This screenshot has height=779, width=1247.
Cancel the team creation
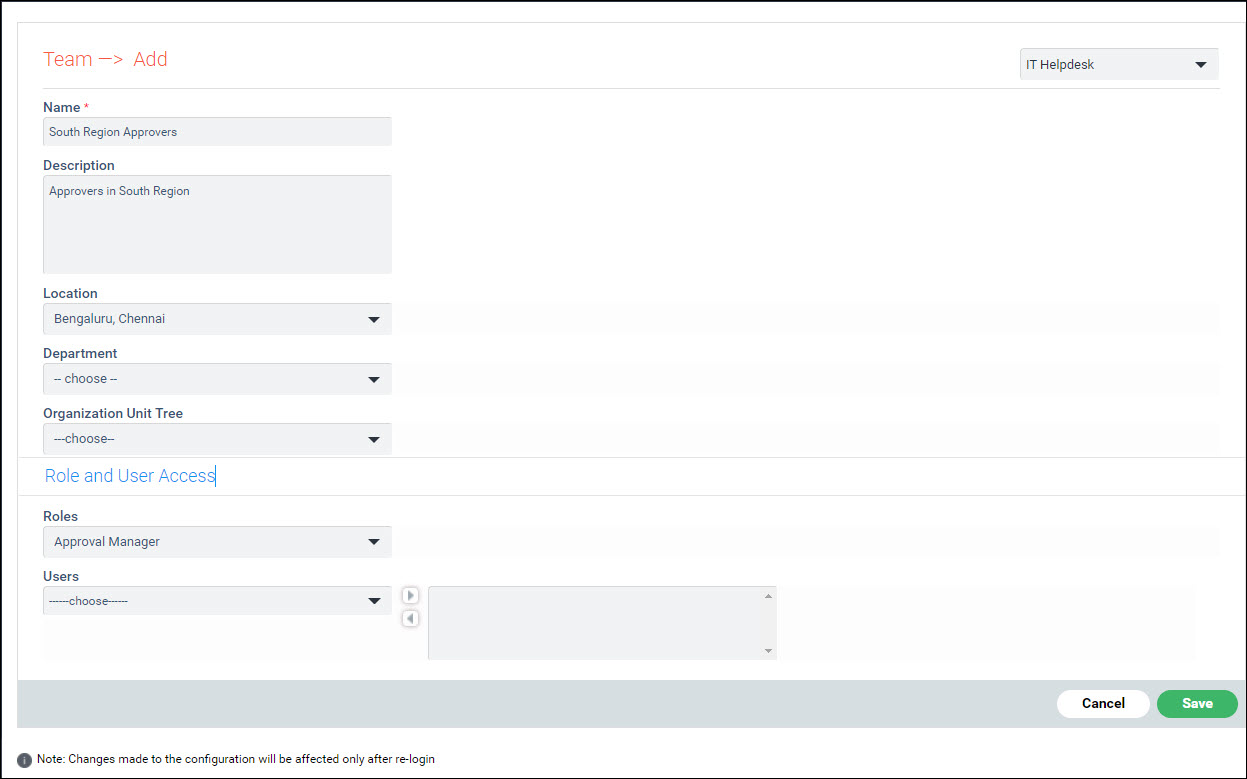(x=1103, y=703)
